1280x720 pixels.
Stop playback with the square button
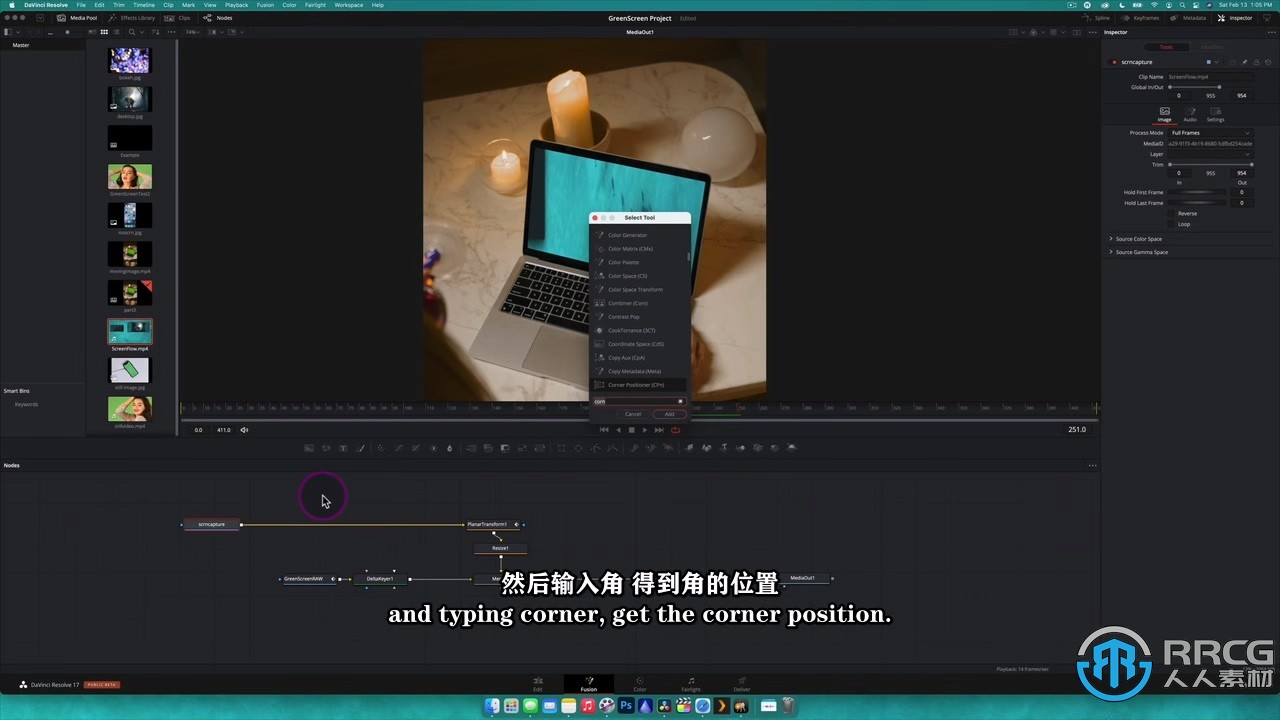pyautogui.click(x=631, y=430)
